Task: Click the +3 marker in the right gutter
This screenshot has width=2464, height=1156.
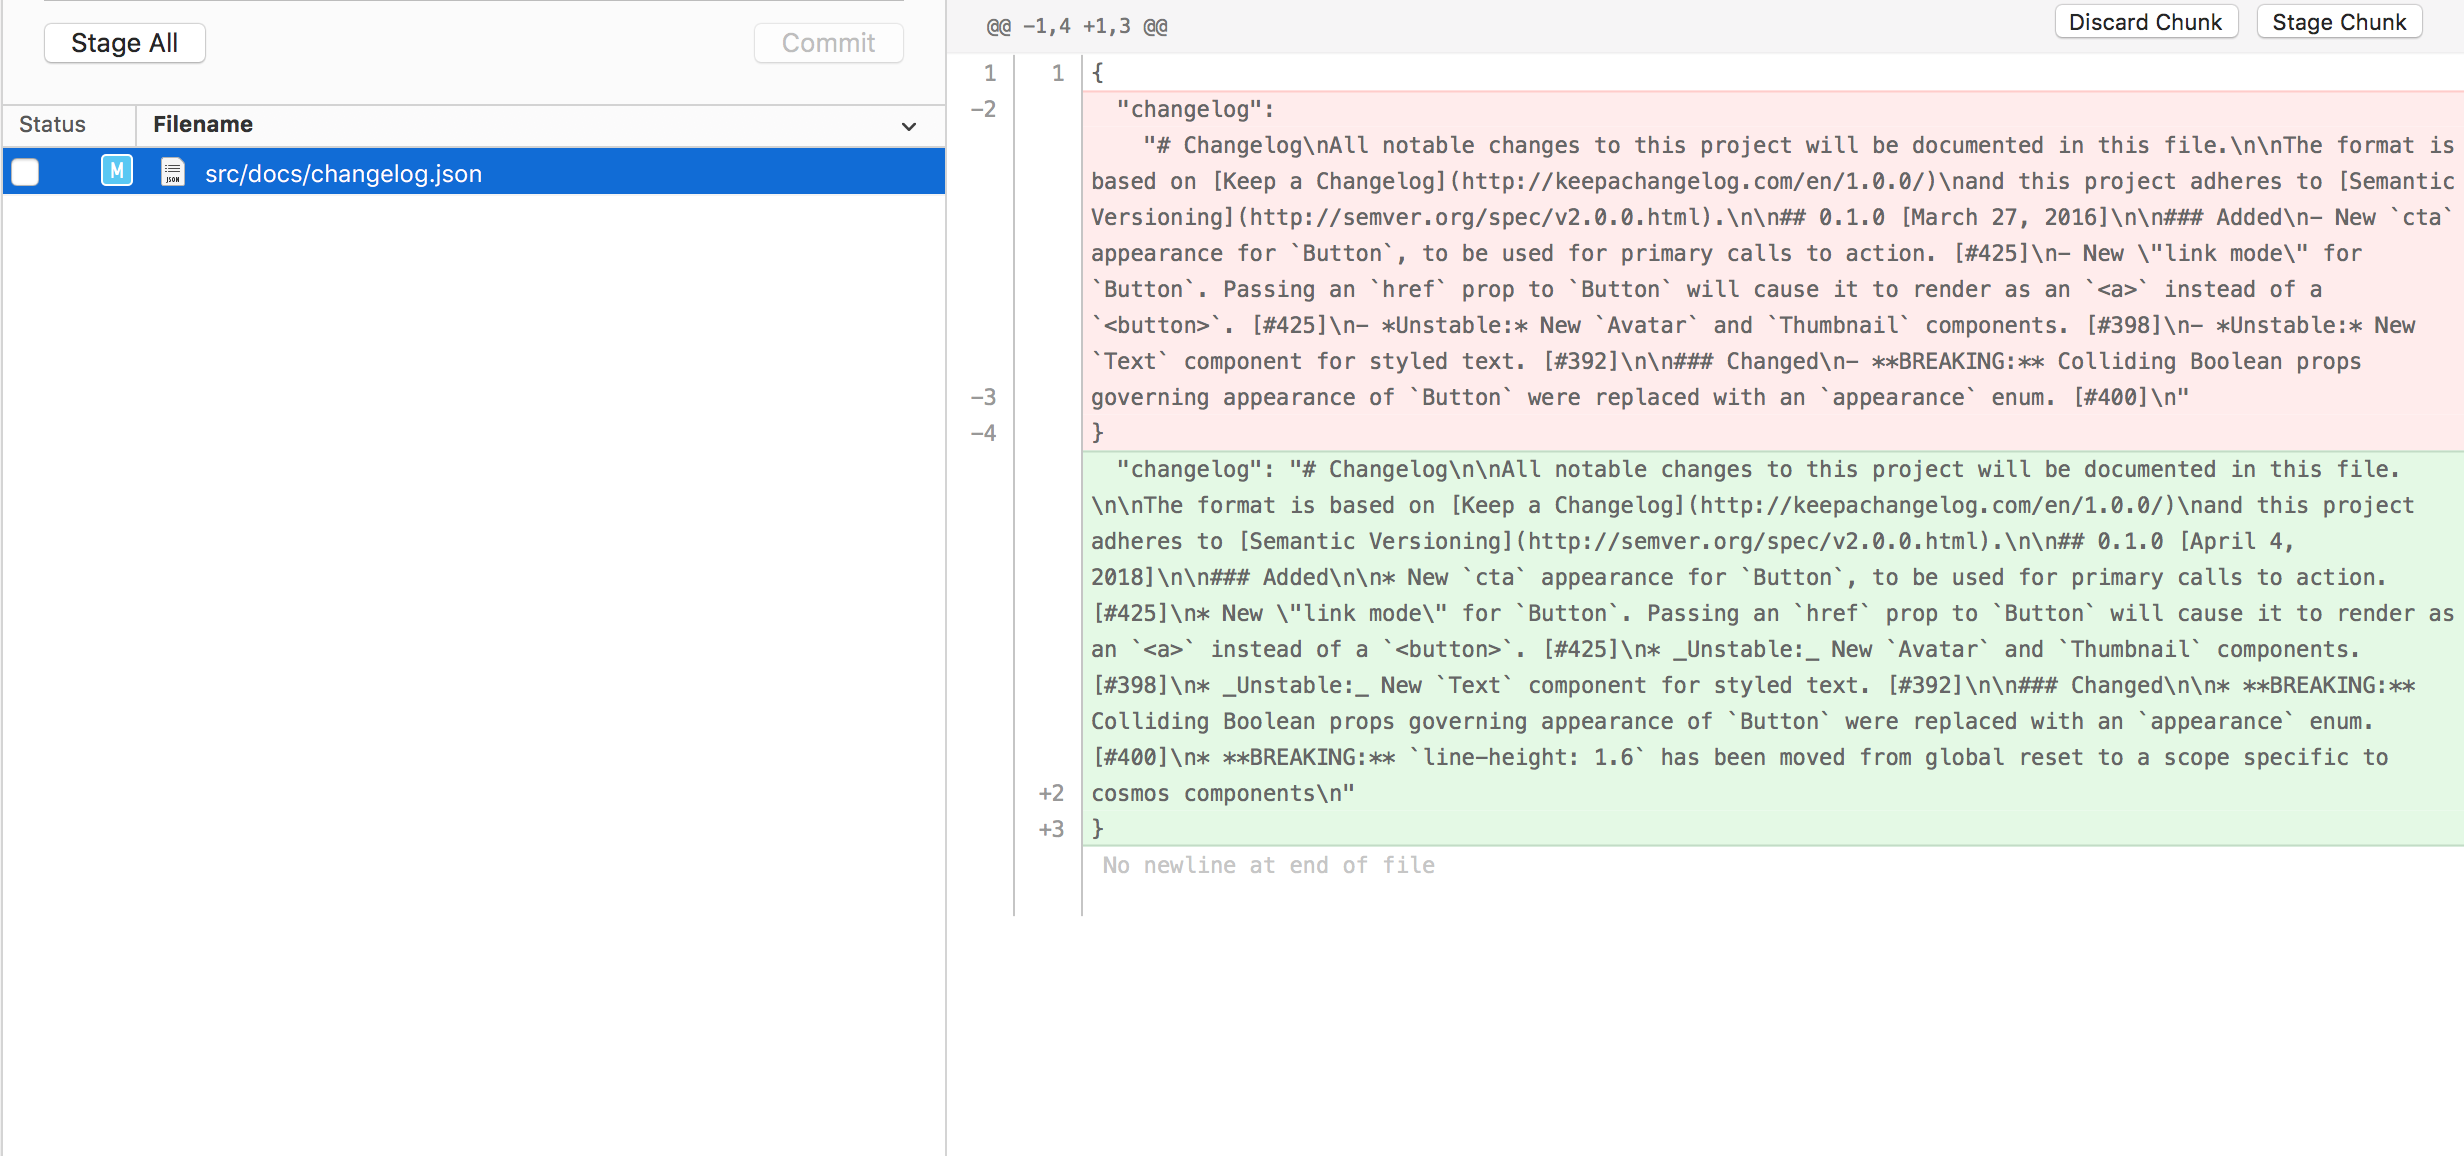Action: (1051, 828)
